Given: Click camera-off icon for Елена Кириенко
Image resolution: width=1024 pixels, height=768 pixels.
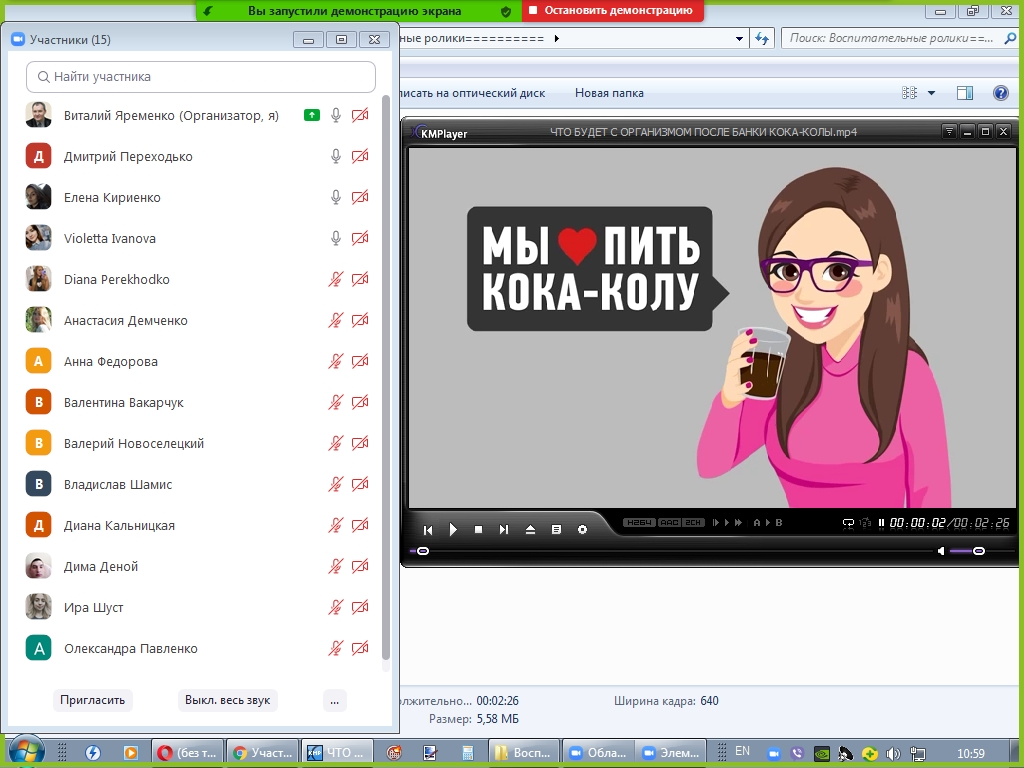Looking at the screenshot, I should click(x=360, y=197).
